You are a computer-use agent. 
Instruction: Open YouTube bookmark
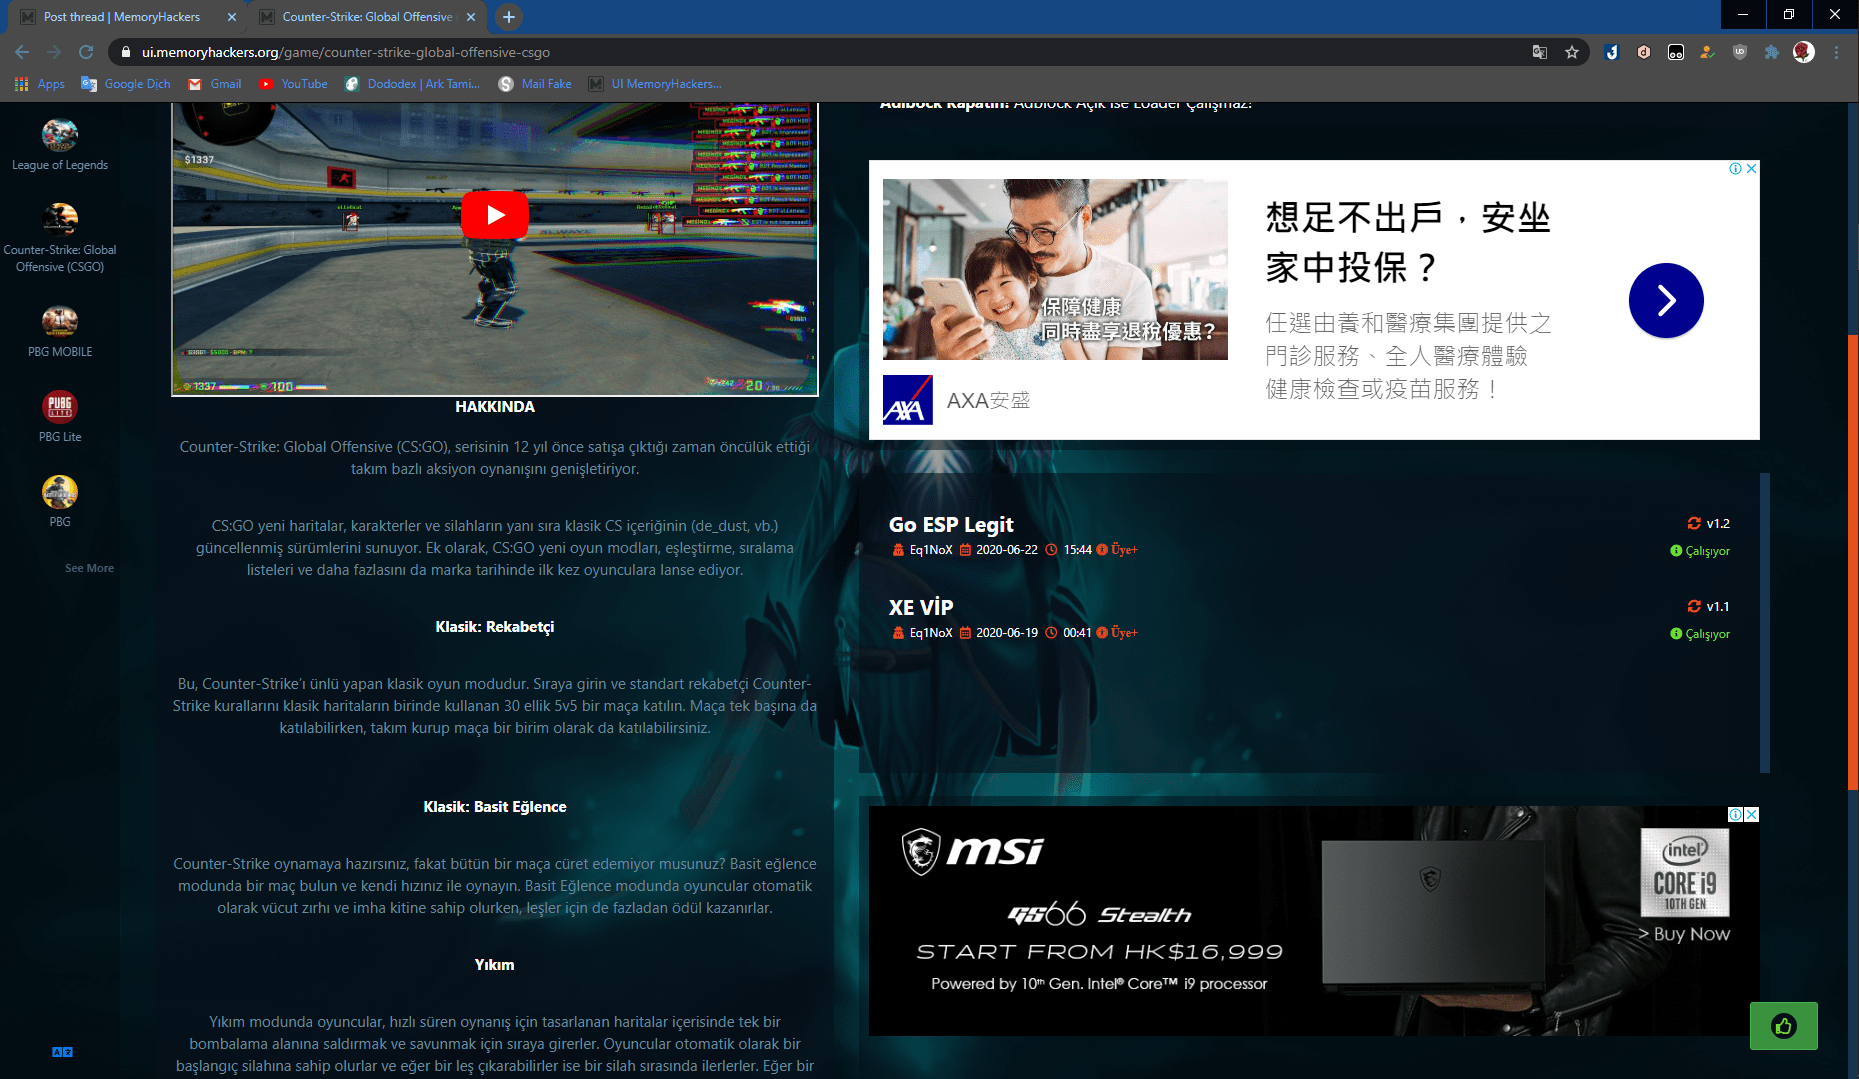click(294, 84)
